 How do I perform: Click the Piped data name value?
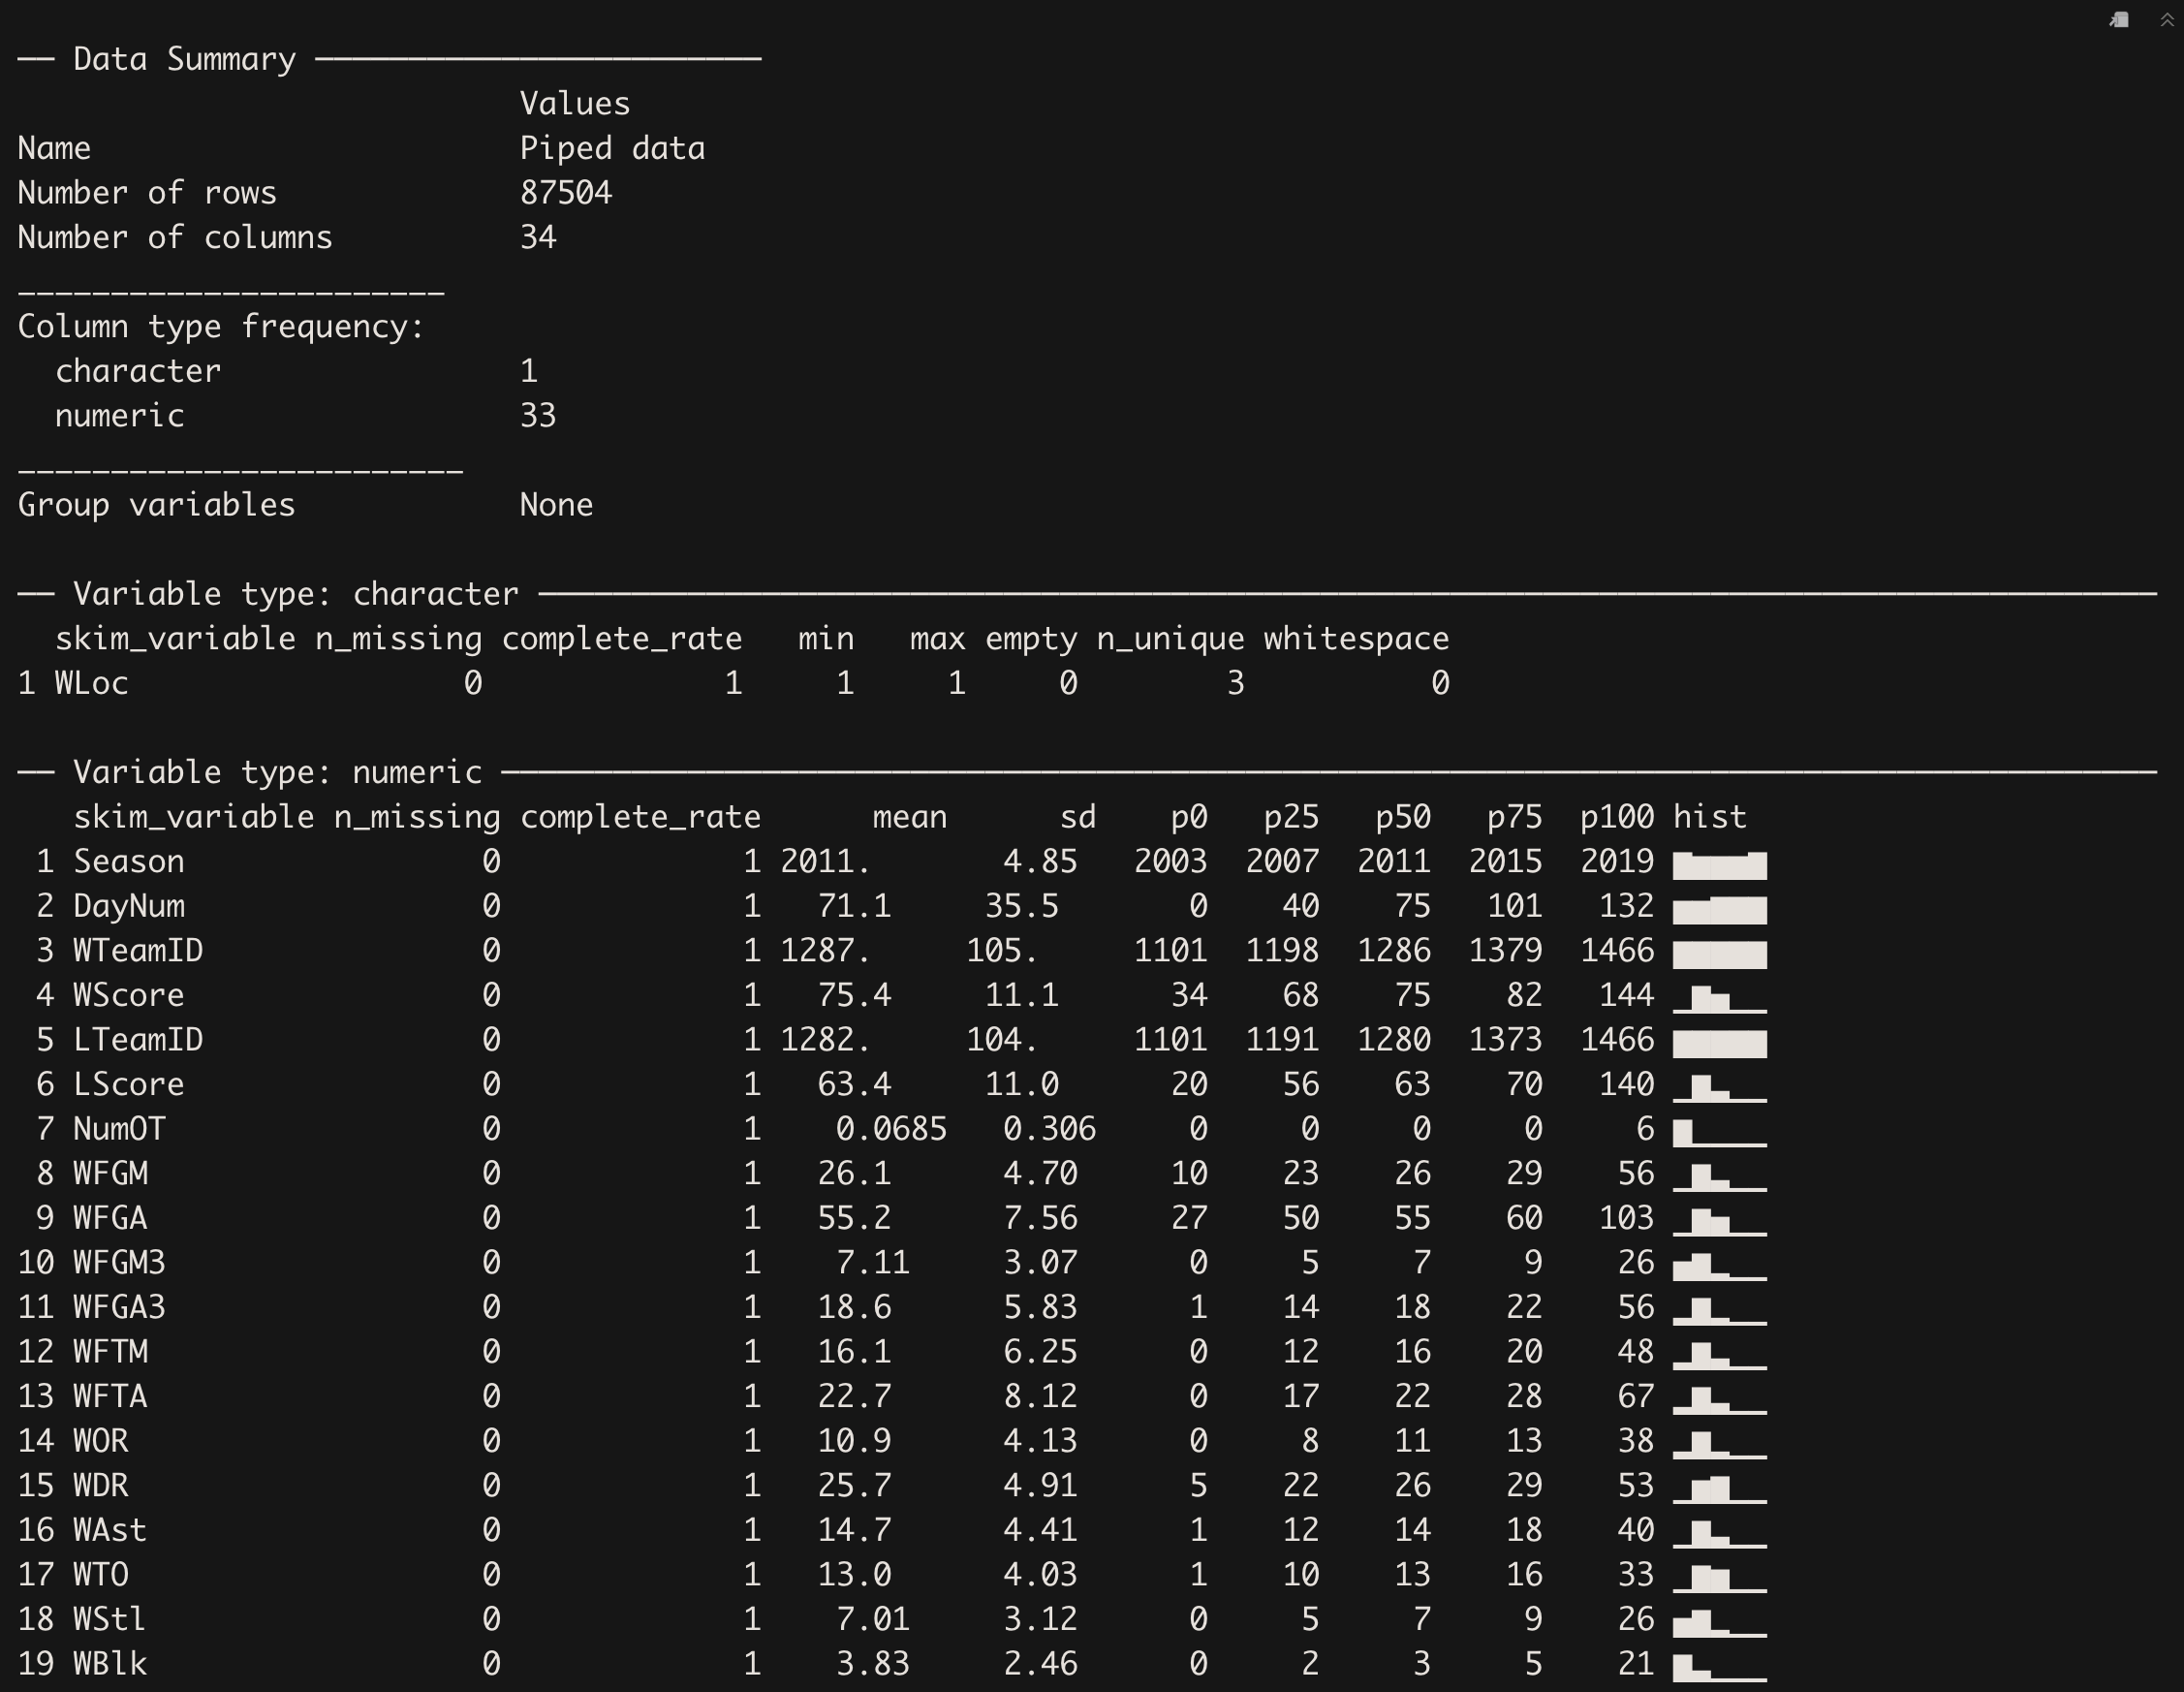[x=611, y=148]
